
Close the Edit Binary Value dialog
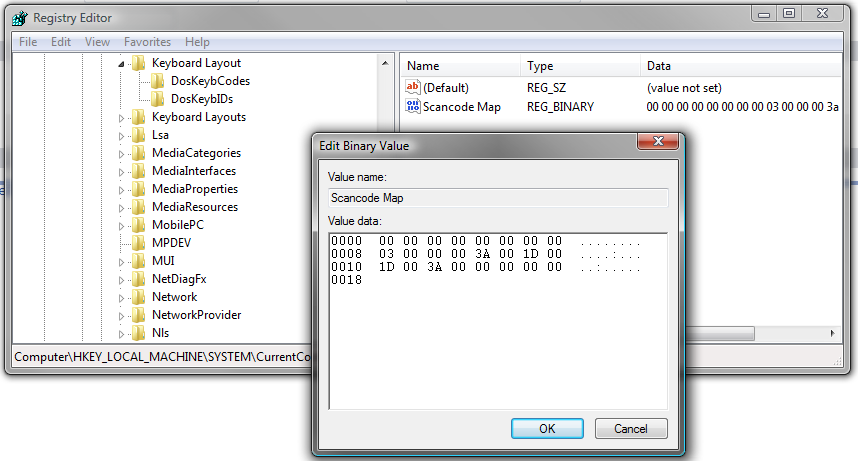(658, 141)
